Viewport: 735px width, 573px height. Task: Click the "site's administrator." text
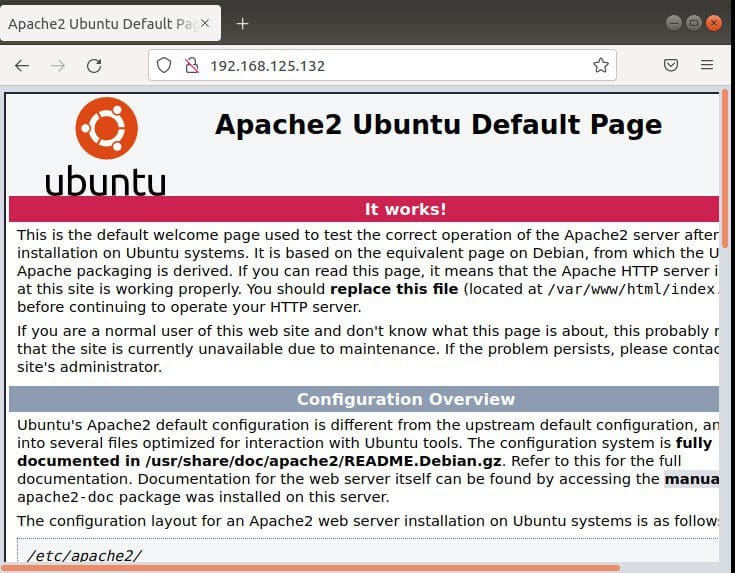[90, 367]
